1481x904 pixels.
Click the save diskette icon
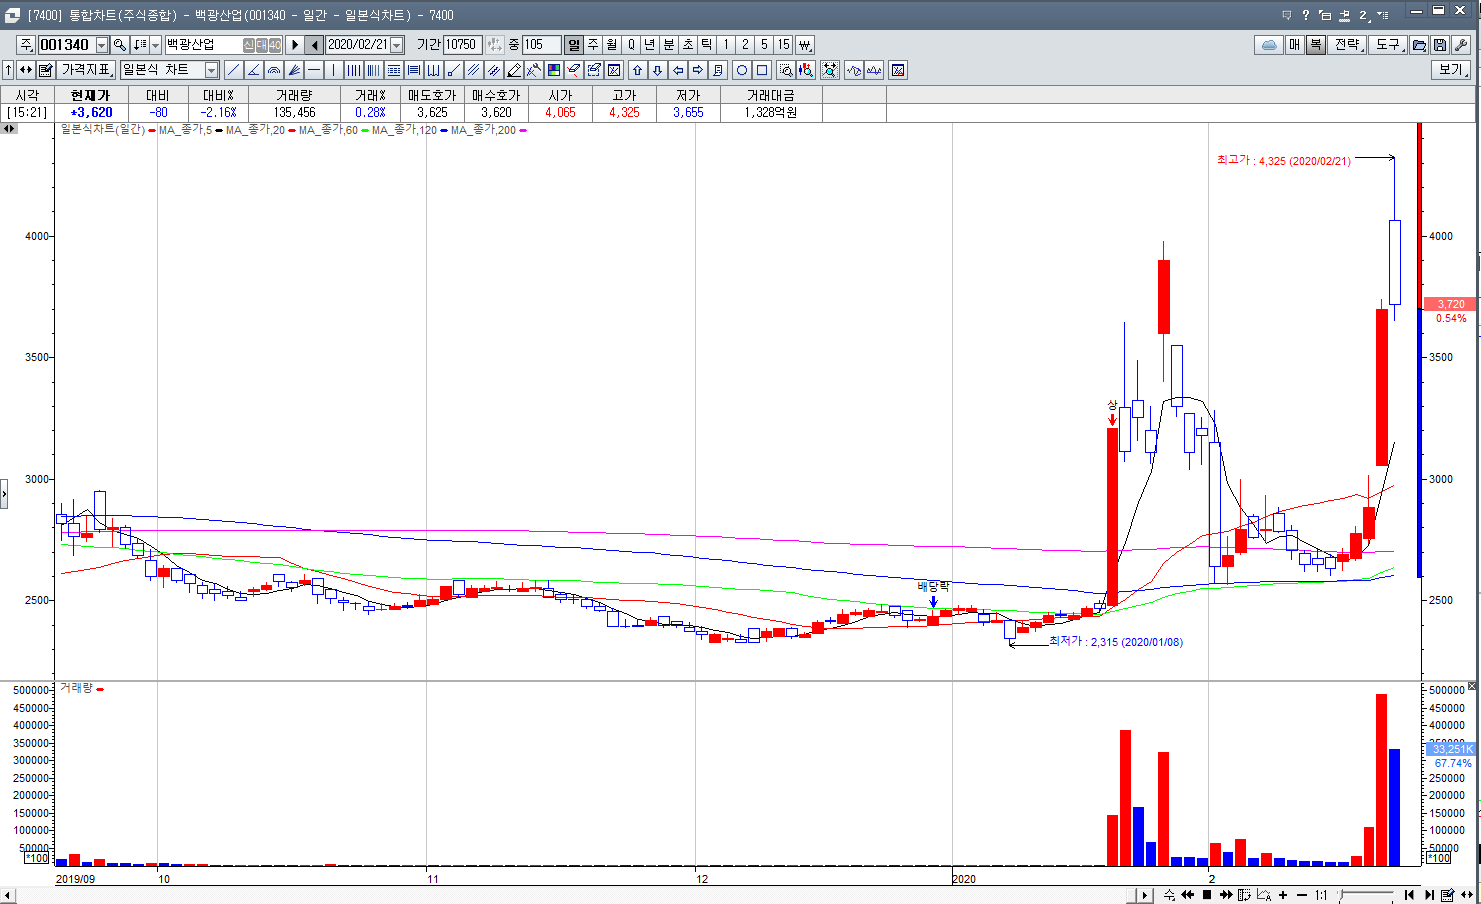1440,45
